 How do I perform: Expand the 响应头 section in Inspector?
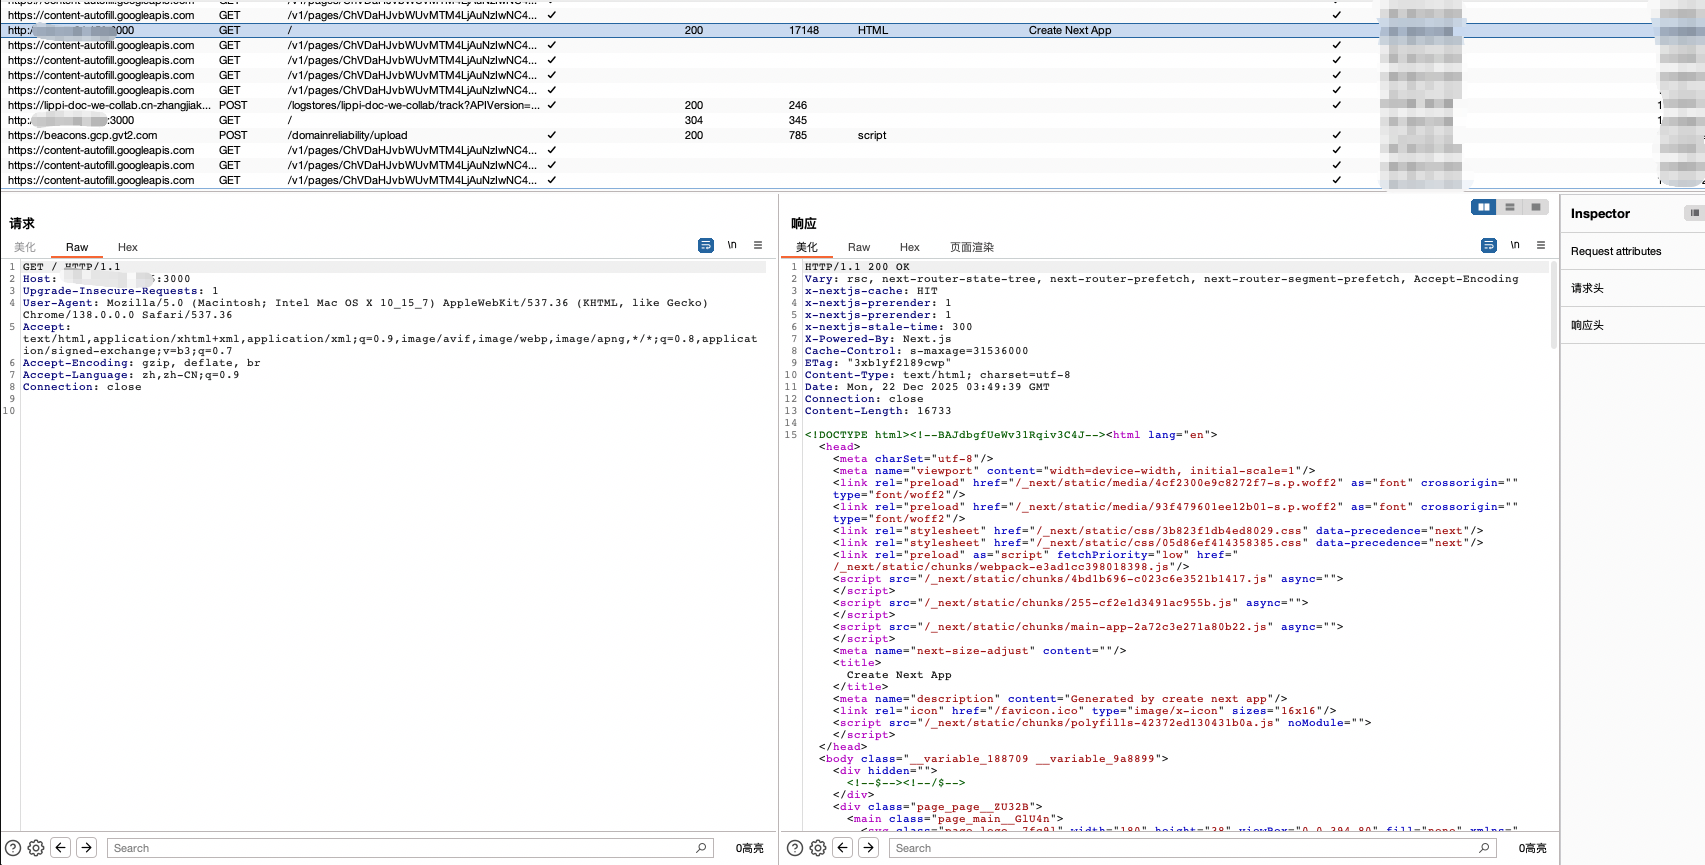coord(1587,325)
